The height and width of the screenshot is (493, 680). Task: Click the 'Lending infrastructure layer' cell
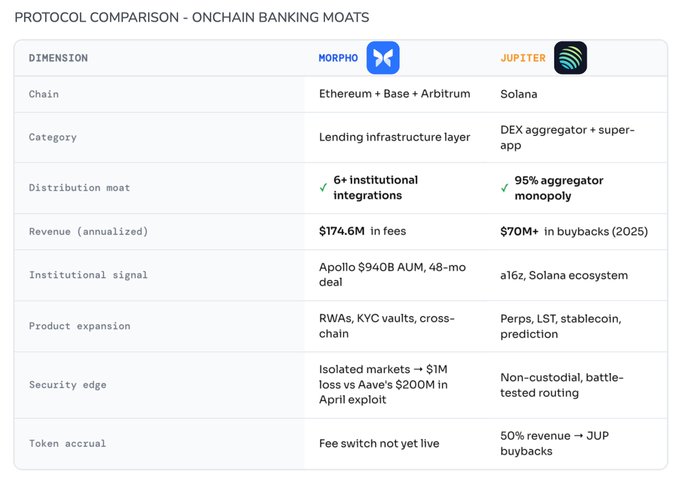point(395,137)
